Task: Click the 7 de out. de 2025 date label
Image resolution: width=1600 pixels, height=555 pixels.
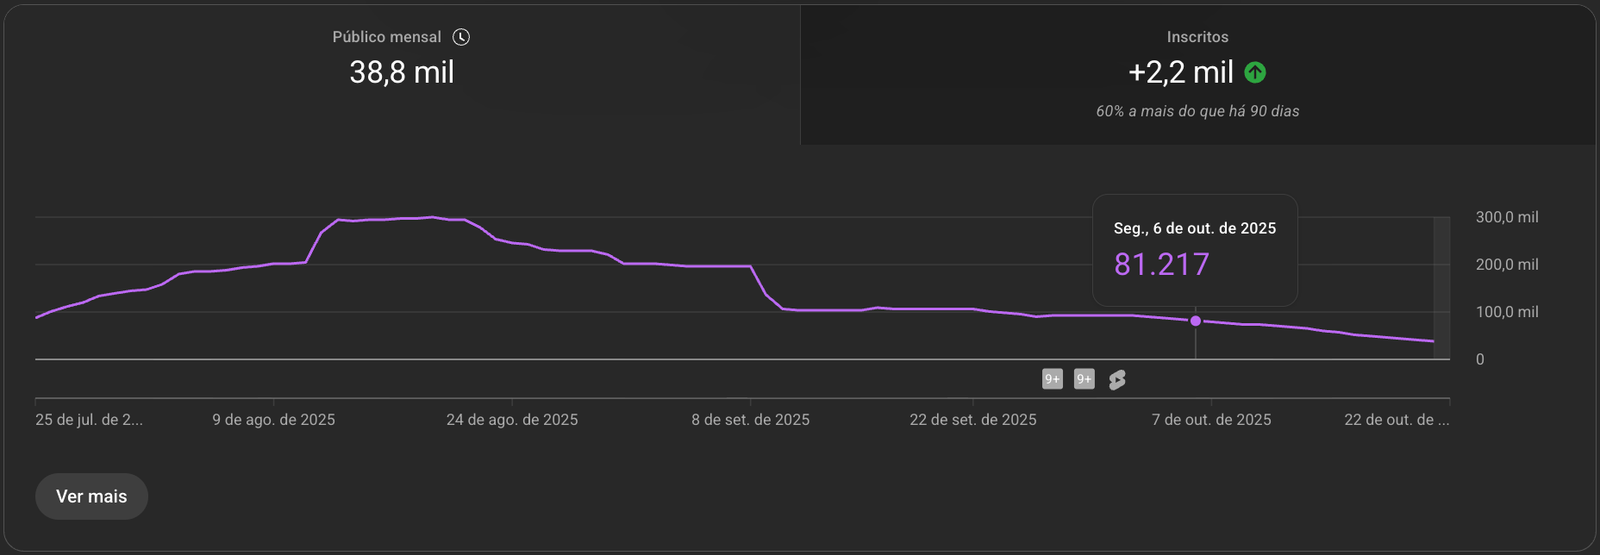Action: tap(1211, 420)
